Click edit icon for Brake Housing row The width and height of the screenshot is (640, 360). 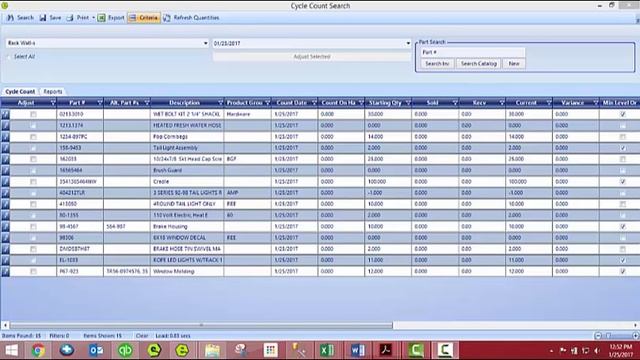pyautogui.click(x=5, y=227)
